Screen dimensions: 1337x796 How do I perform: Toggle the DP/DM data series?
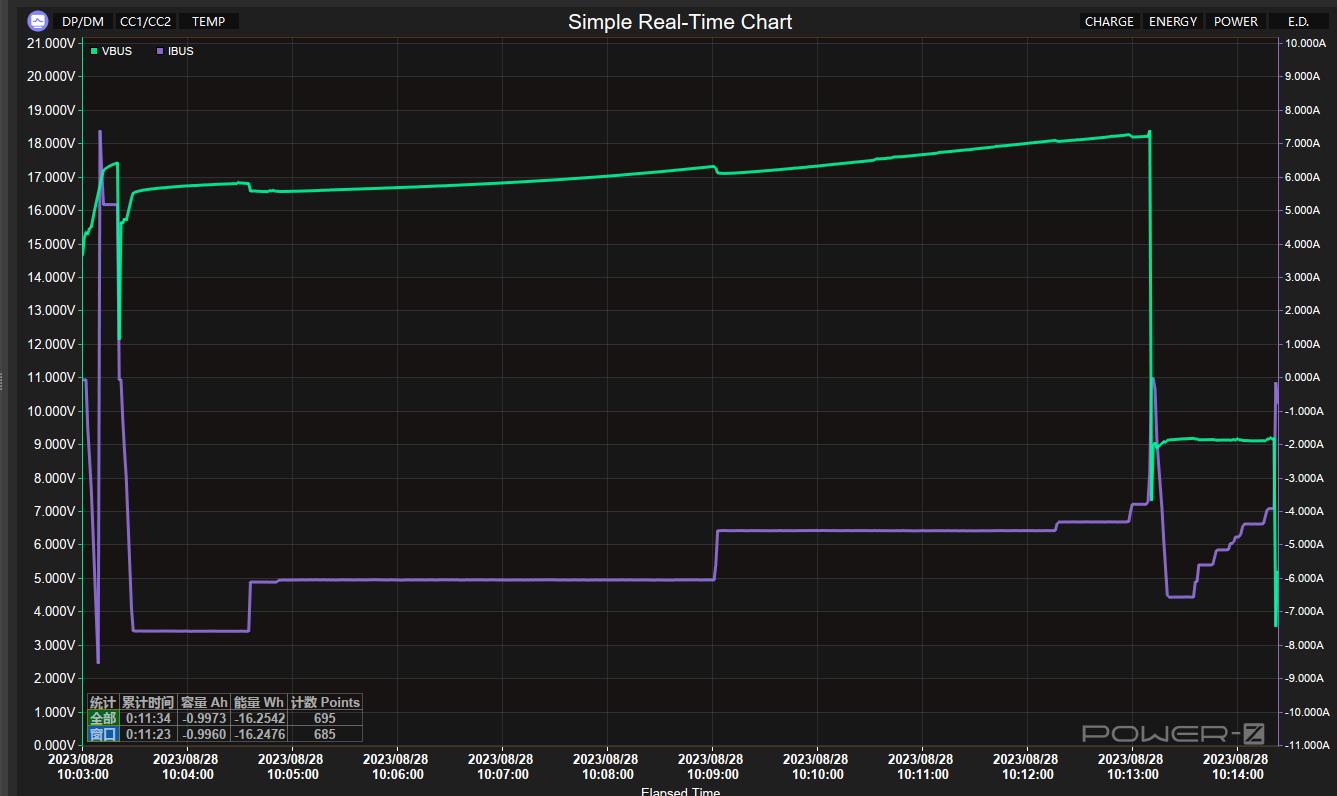point(82,21)
